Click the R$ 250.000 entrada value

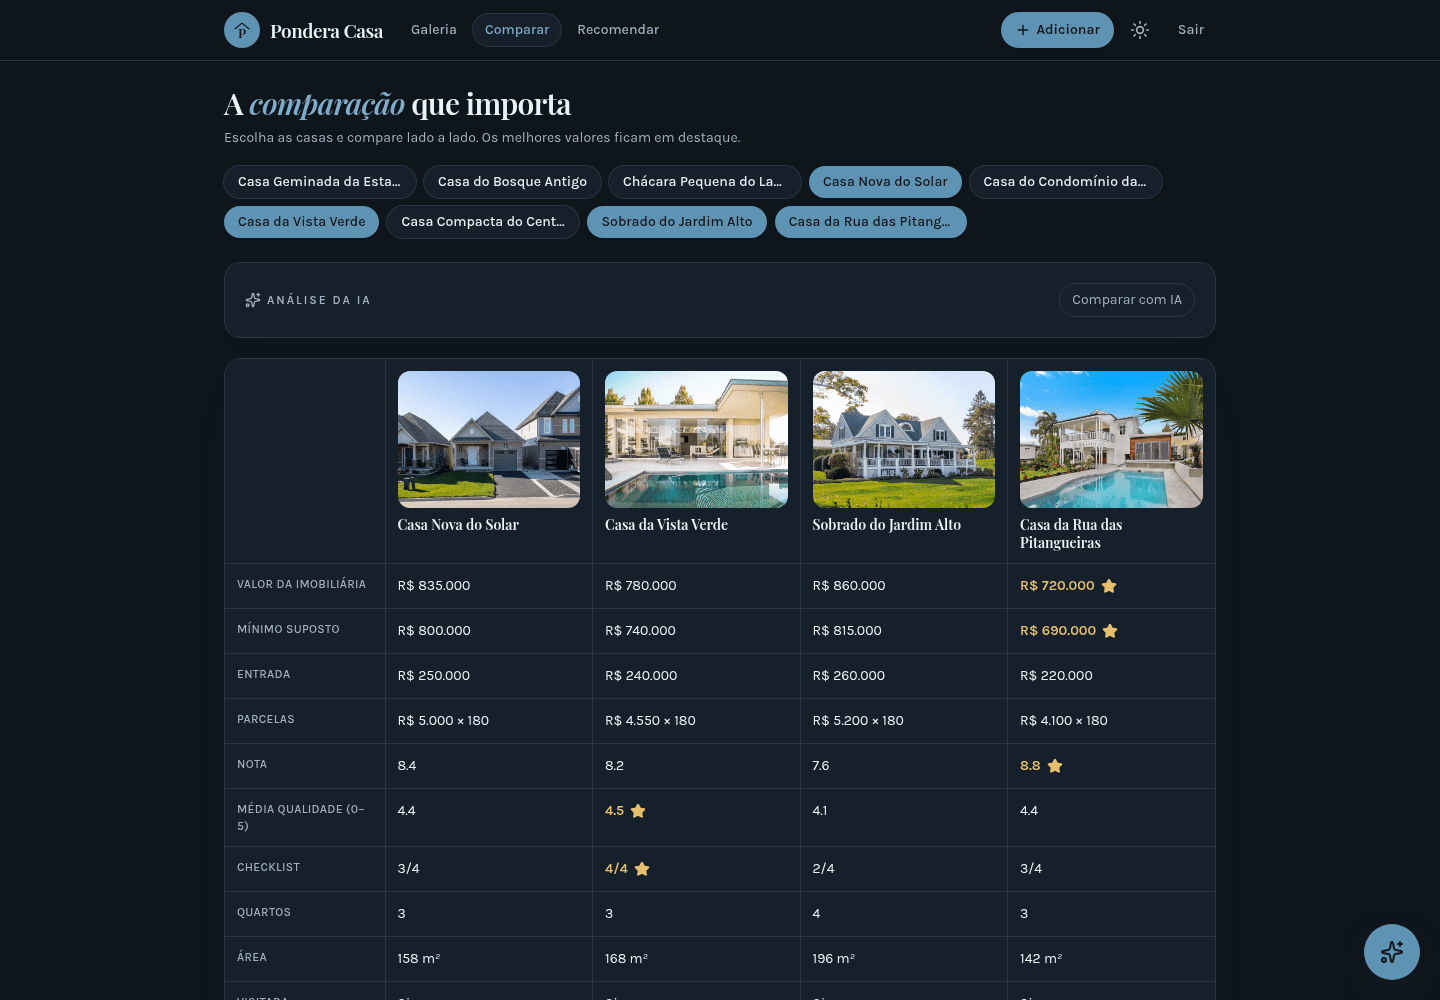(434, 676)
